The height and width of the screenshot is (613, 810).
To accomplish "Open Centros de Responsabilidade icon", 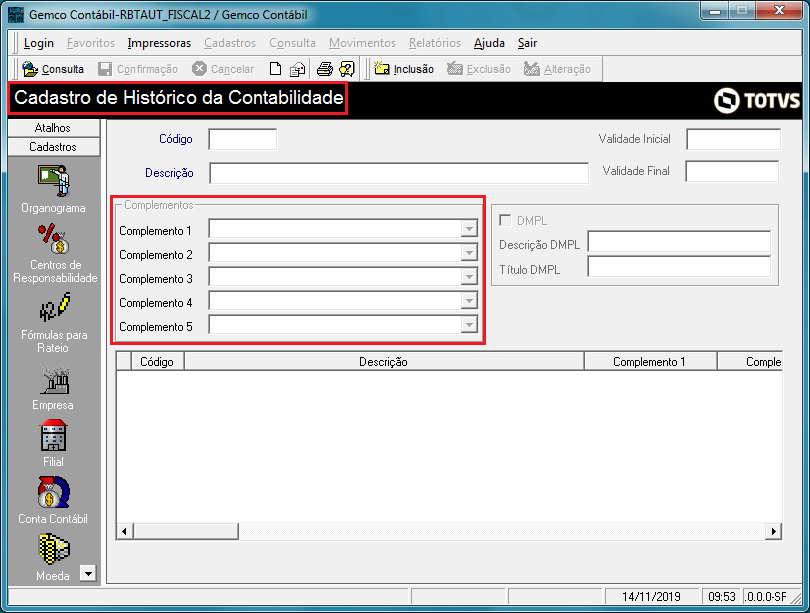I will click(x=53, y=239).
